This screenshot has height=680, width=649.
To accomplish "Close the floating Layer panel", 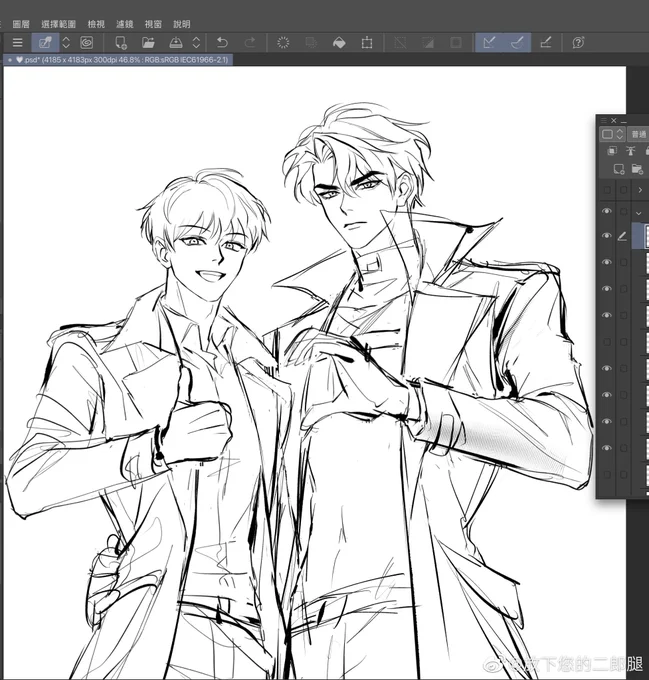I will point(613,121).
